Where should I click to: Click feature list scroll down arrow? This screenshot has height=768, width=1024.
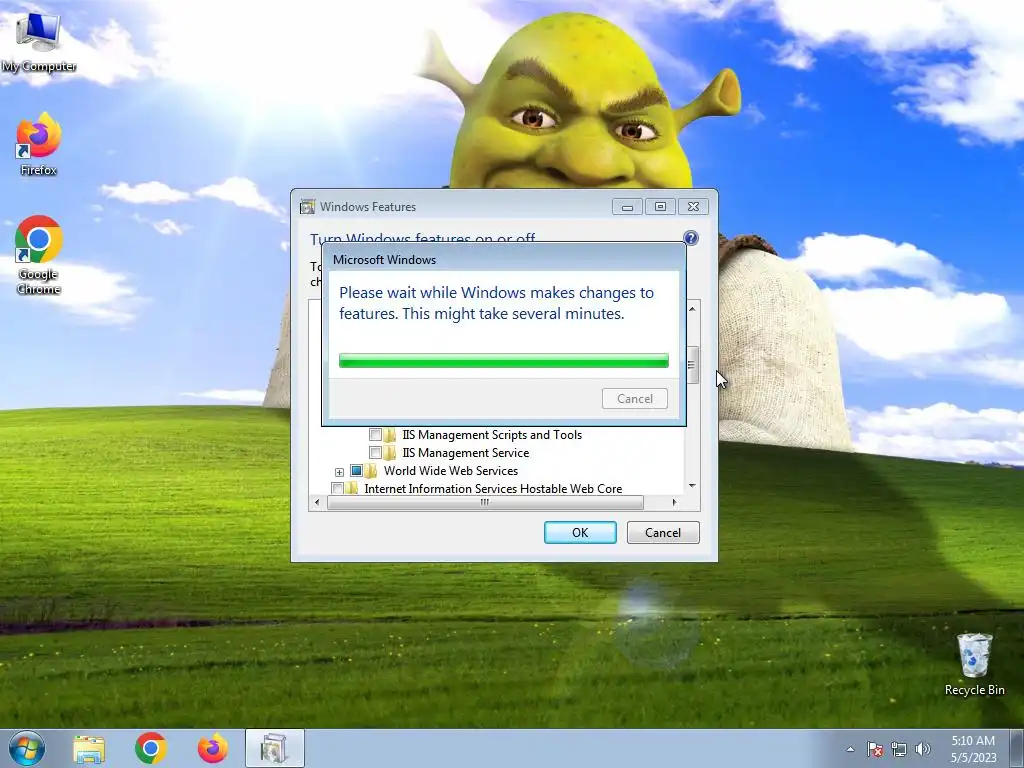point(692,486)
